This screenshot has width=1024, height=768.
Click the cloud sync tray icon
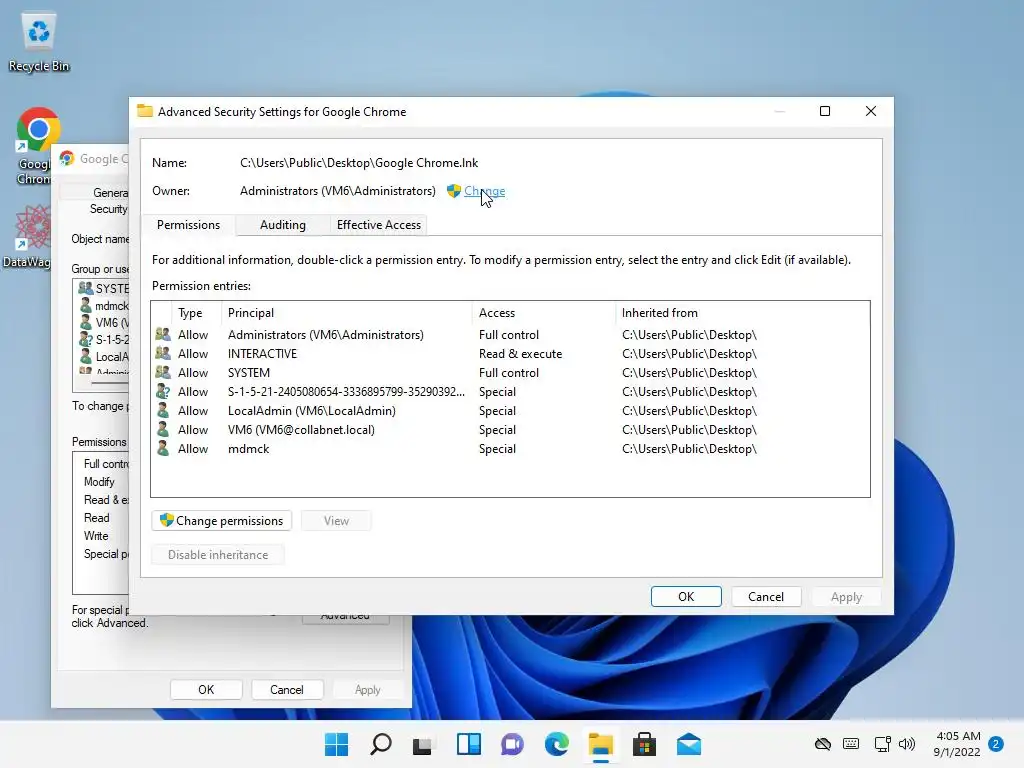pos(823,744)
